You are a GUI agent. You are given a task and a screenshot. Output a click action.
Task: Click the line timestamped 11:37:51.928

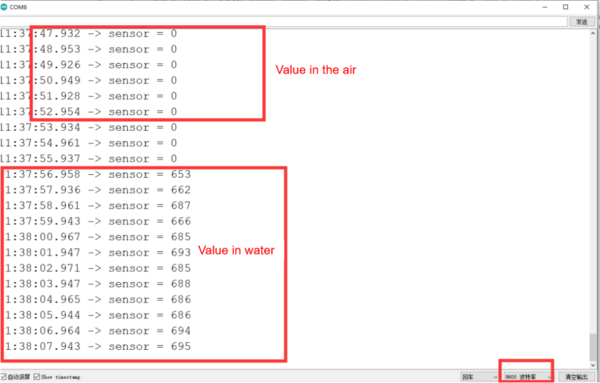[89, 96]
